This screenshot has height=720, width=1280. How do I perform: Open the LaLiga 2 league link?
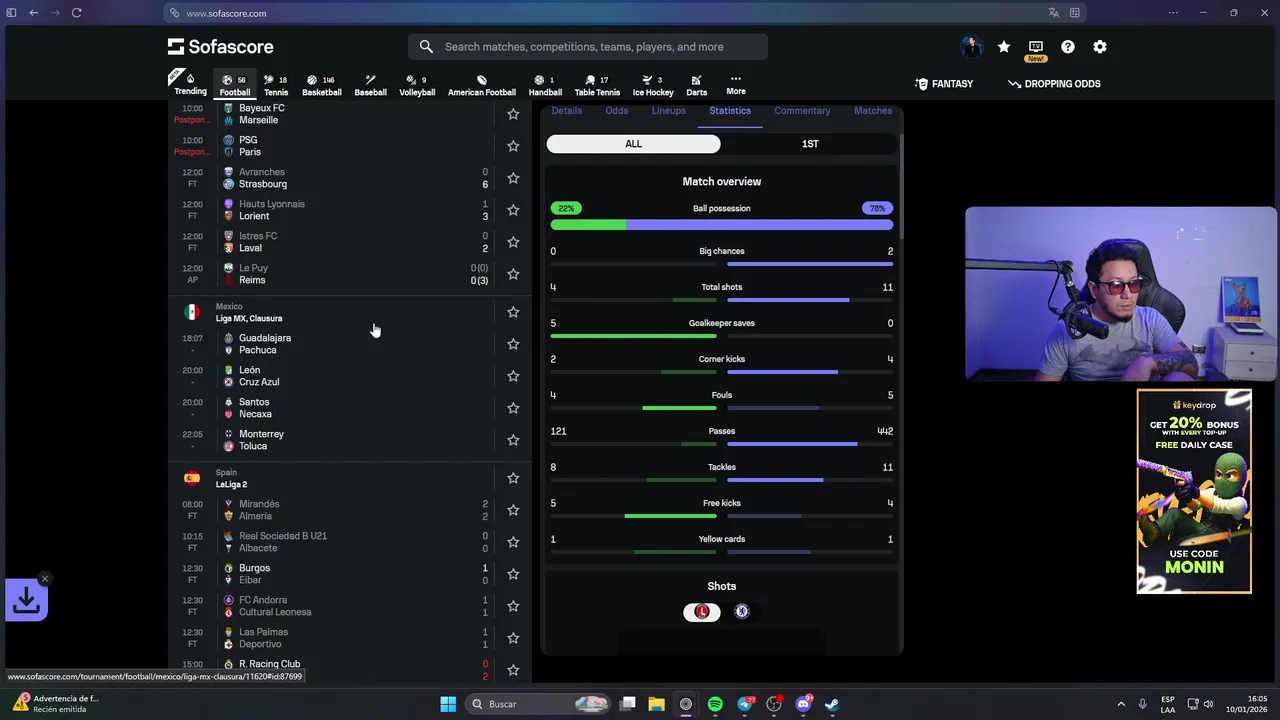[231, 484]
